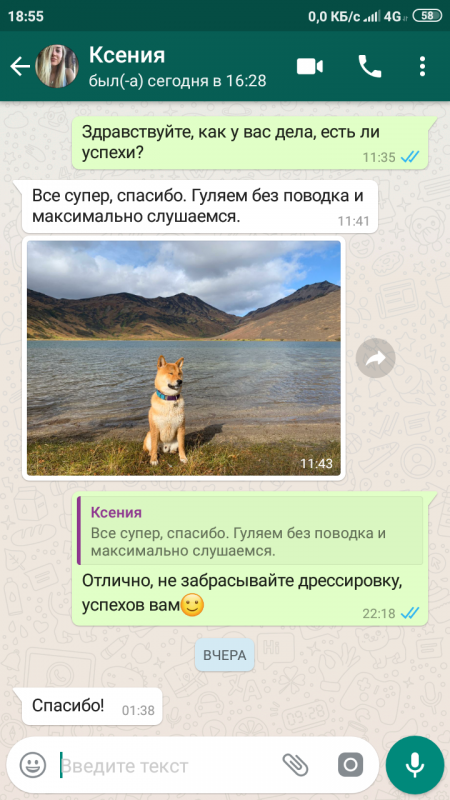Image resolution: width=450 pixels, height=800 pixels.
Task: Tap the battery indicator in status bar
Action: [428, 16]
